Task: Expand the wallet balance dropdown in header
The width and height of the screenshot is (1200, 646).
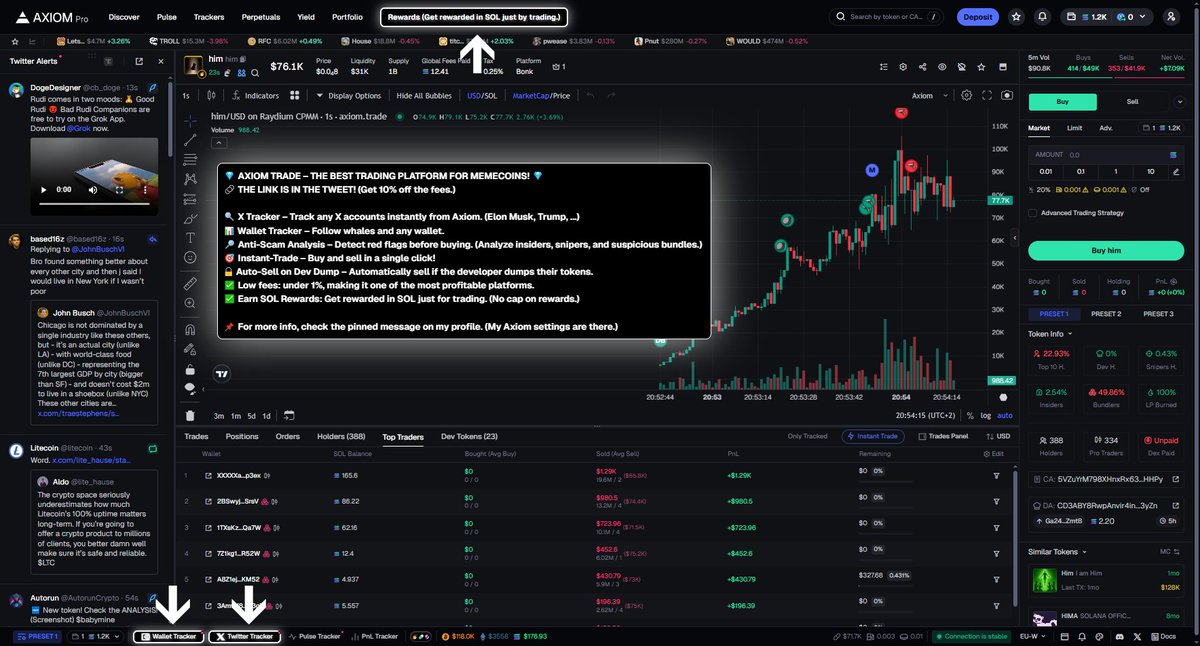Action: coord(1106,17)
